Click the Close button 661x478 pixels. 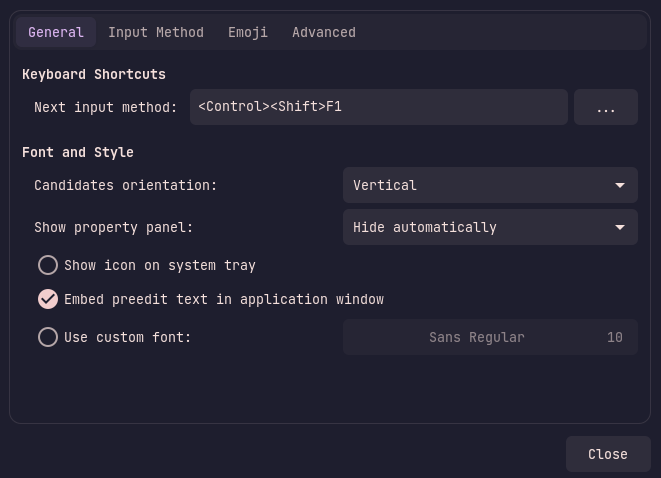(608, 454)
